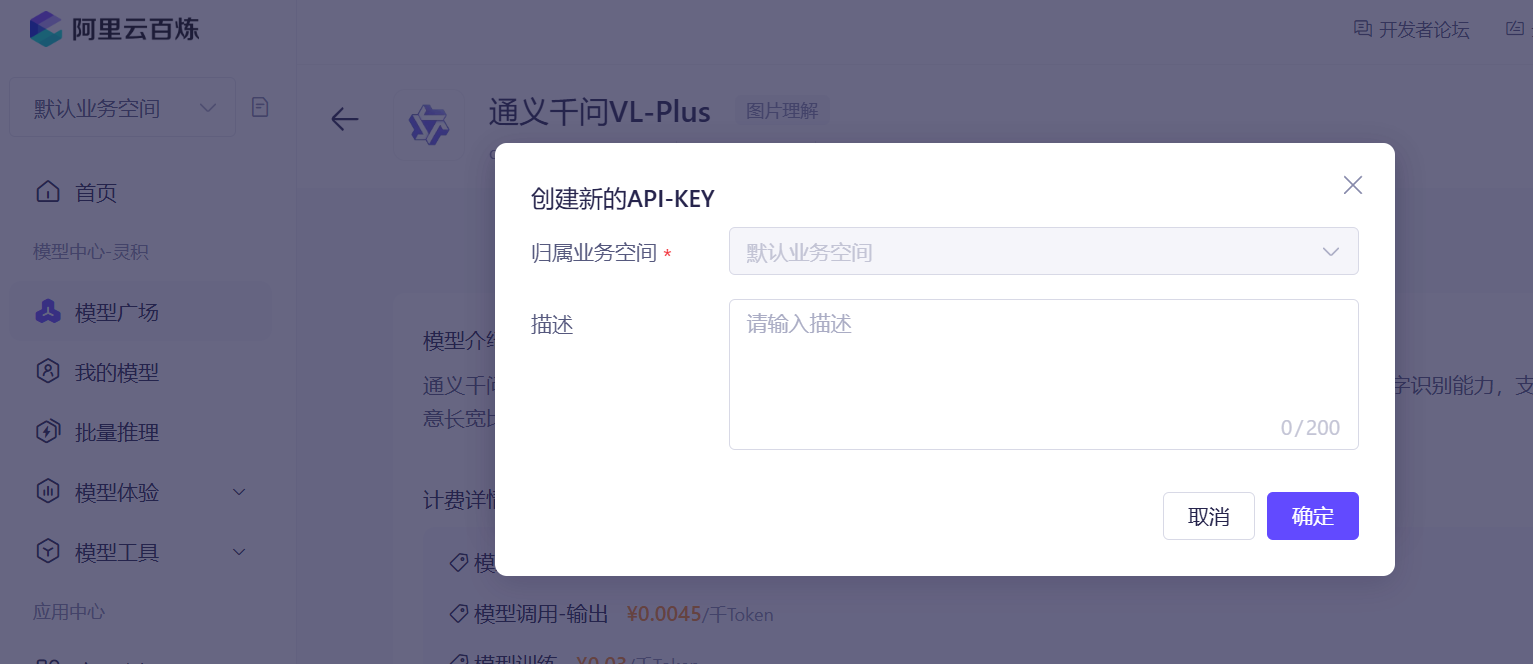Viewport: 1533px width, 664px height.
Task: Focus the 描述 text area
Action: pos(1043,374)
